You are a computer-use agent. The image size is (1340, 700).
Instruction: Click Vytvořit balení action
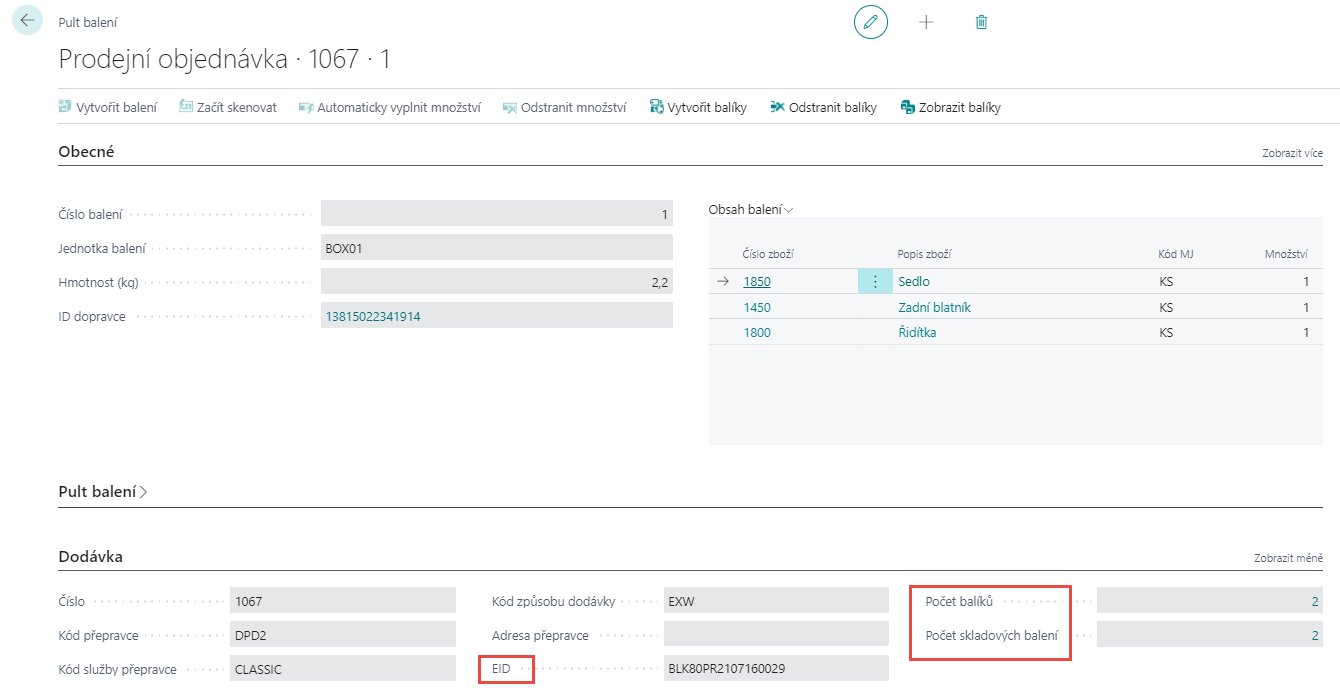[x=108, y=107]
